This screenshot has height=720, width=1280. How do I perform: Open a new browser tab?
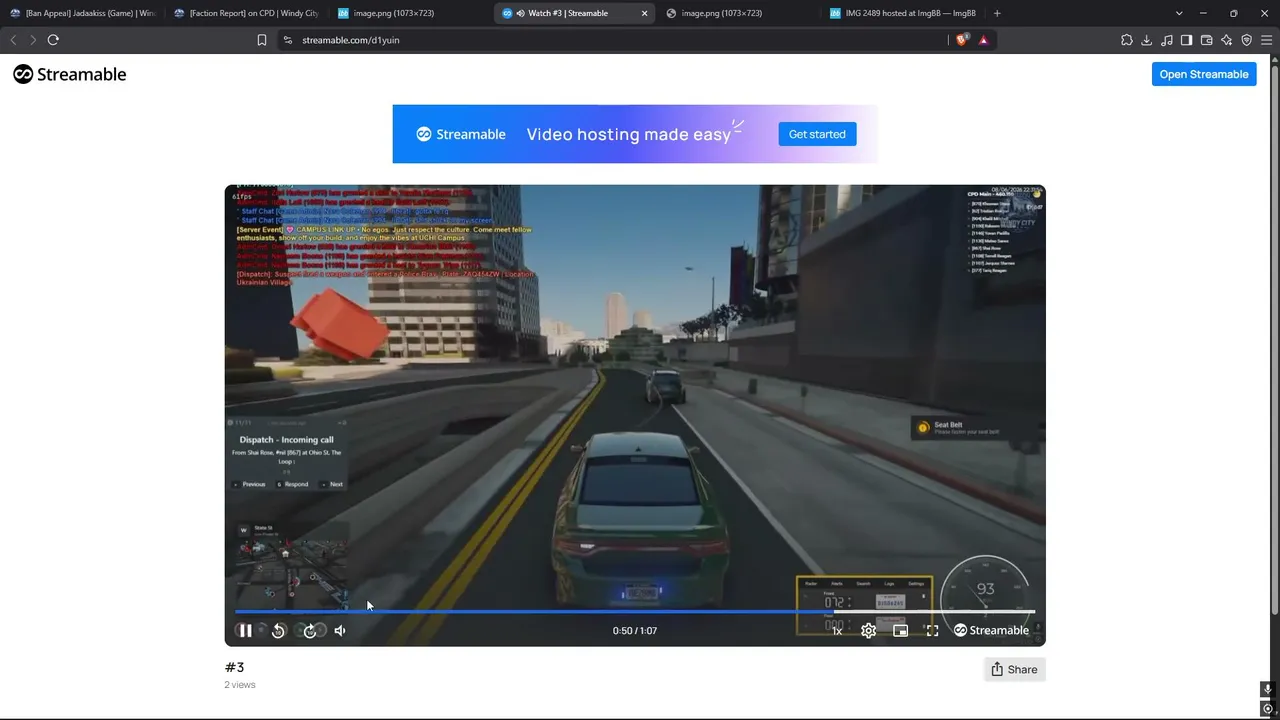click(x=997, y=13)
